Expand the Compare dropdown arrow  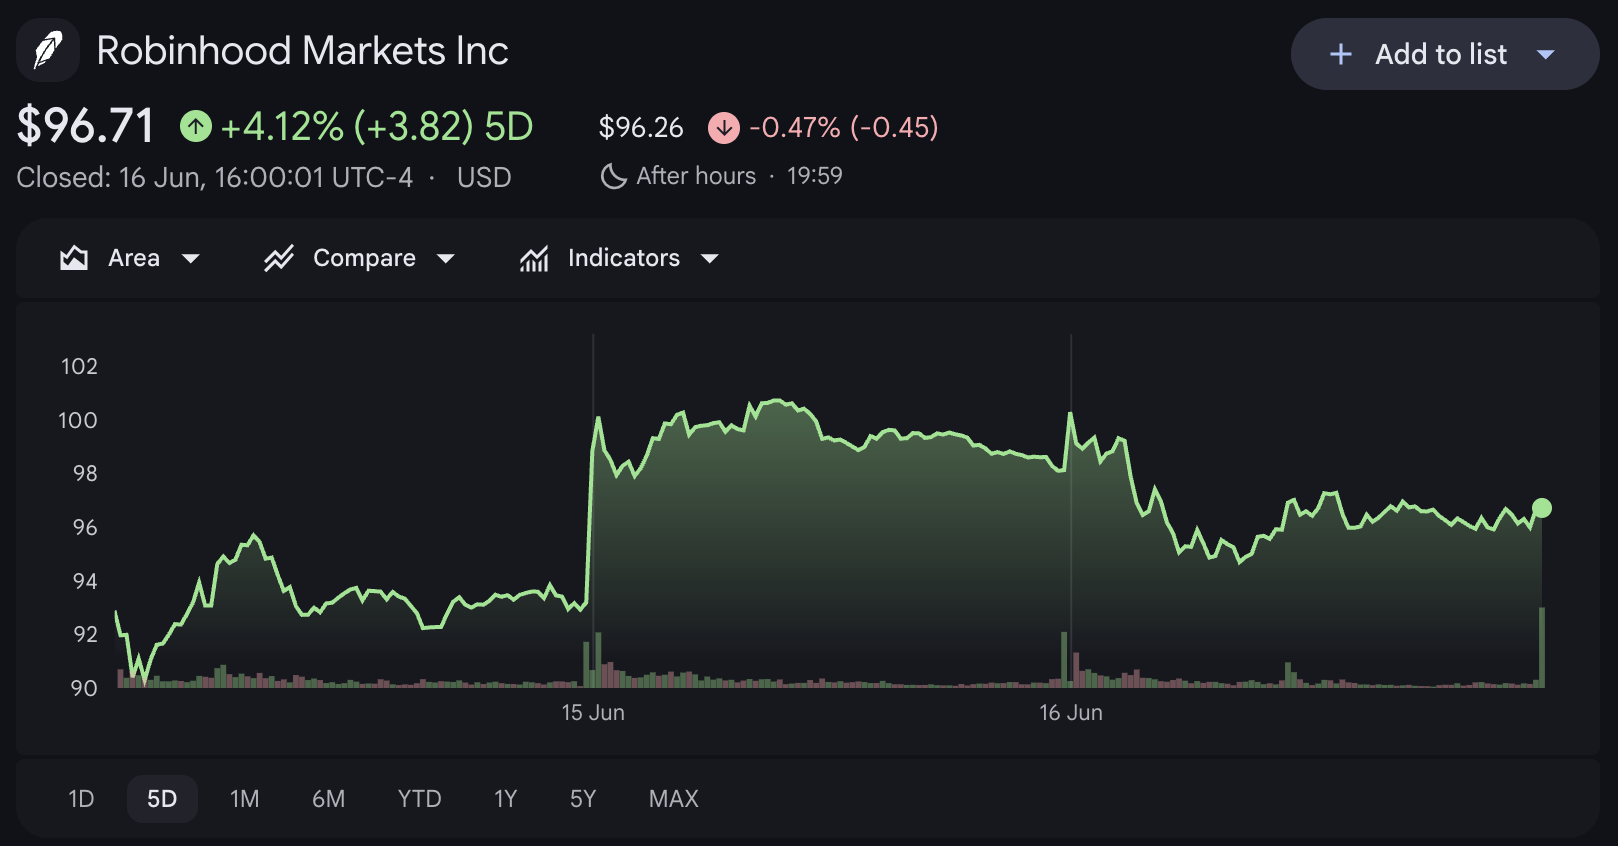[x=446, y=259]
